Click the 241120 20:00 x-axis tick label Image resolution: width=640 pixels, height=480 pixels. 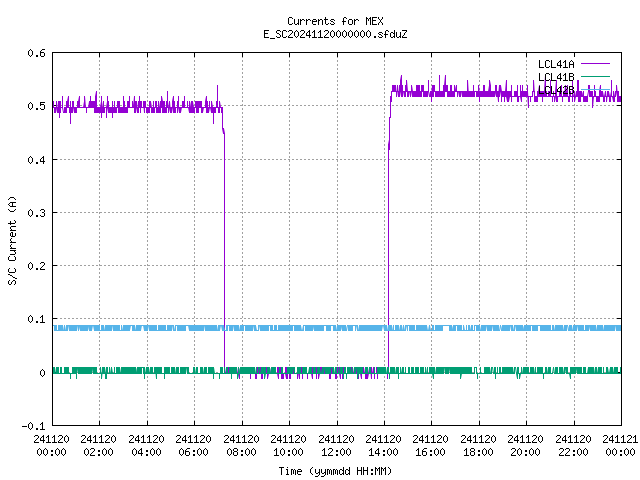[x=525, y=446]
